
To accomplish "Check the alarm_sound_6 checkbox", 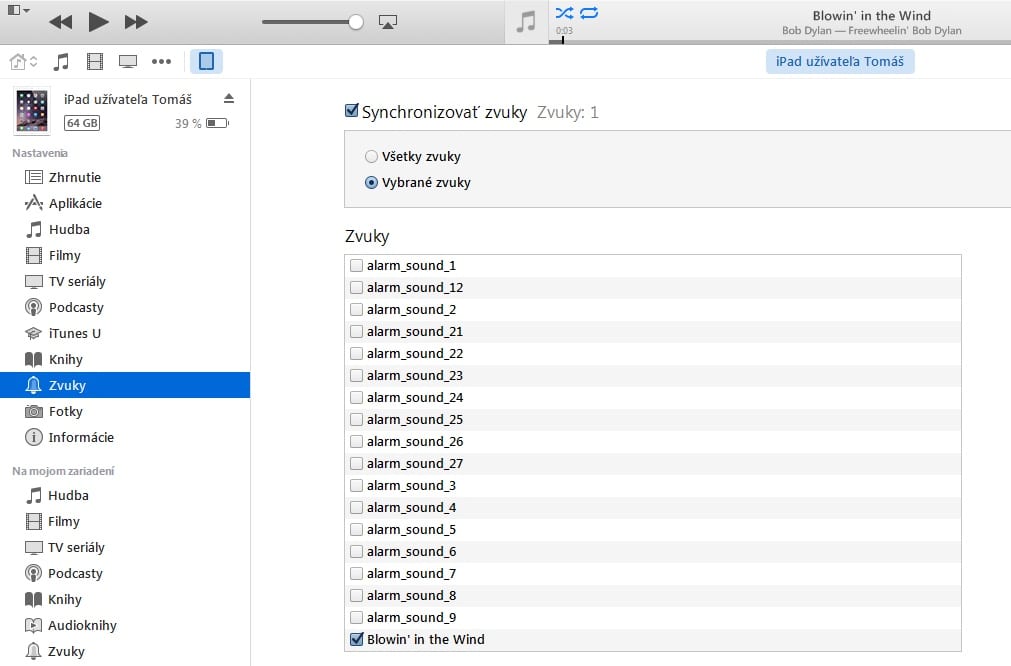I will tap(356, 551).
